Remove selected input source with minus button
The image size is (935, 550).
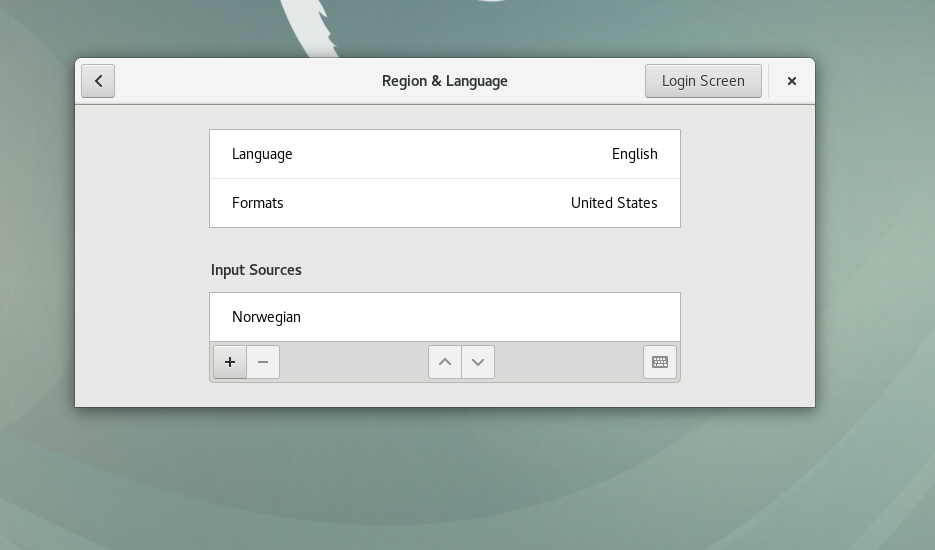tap(263, 362)
